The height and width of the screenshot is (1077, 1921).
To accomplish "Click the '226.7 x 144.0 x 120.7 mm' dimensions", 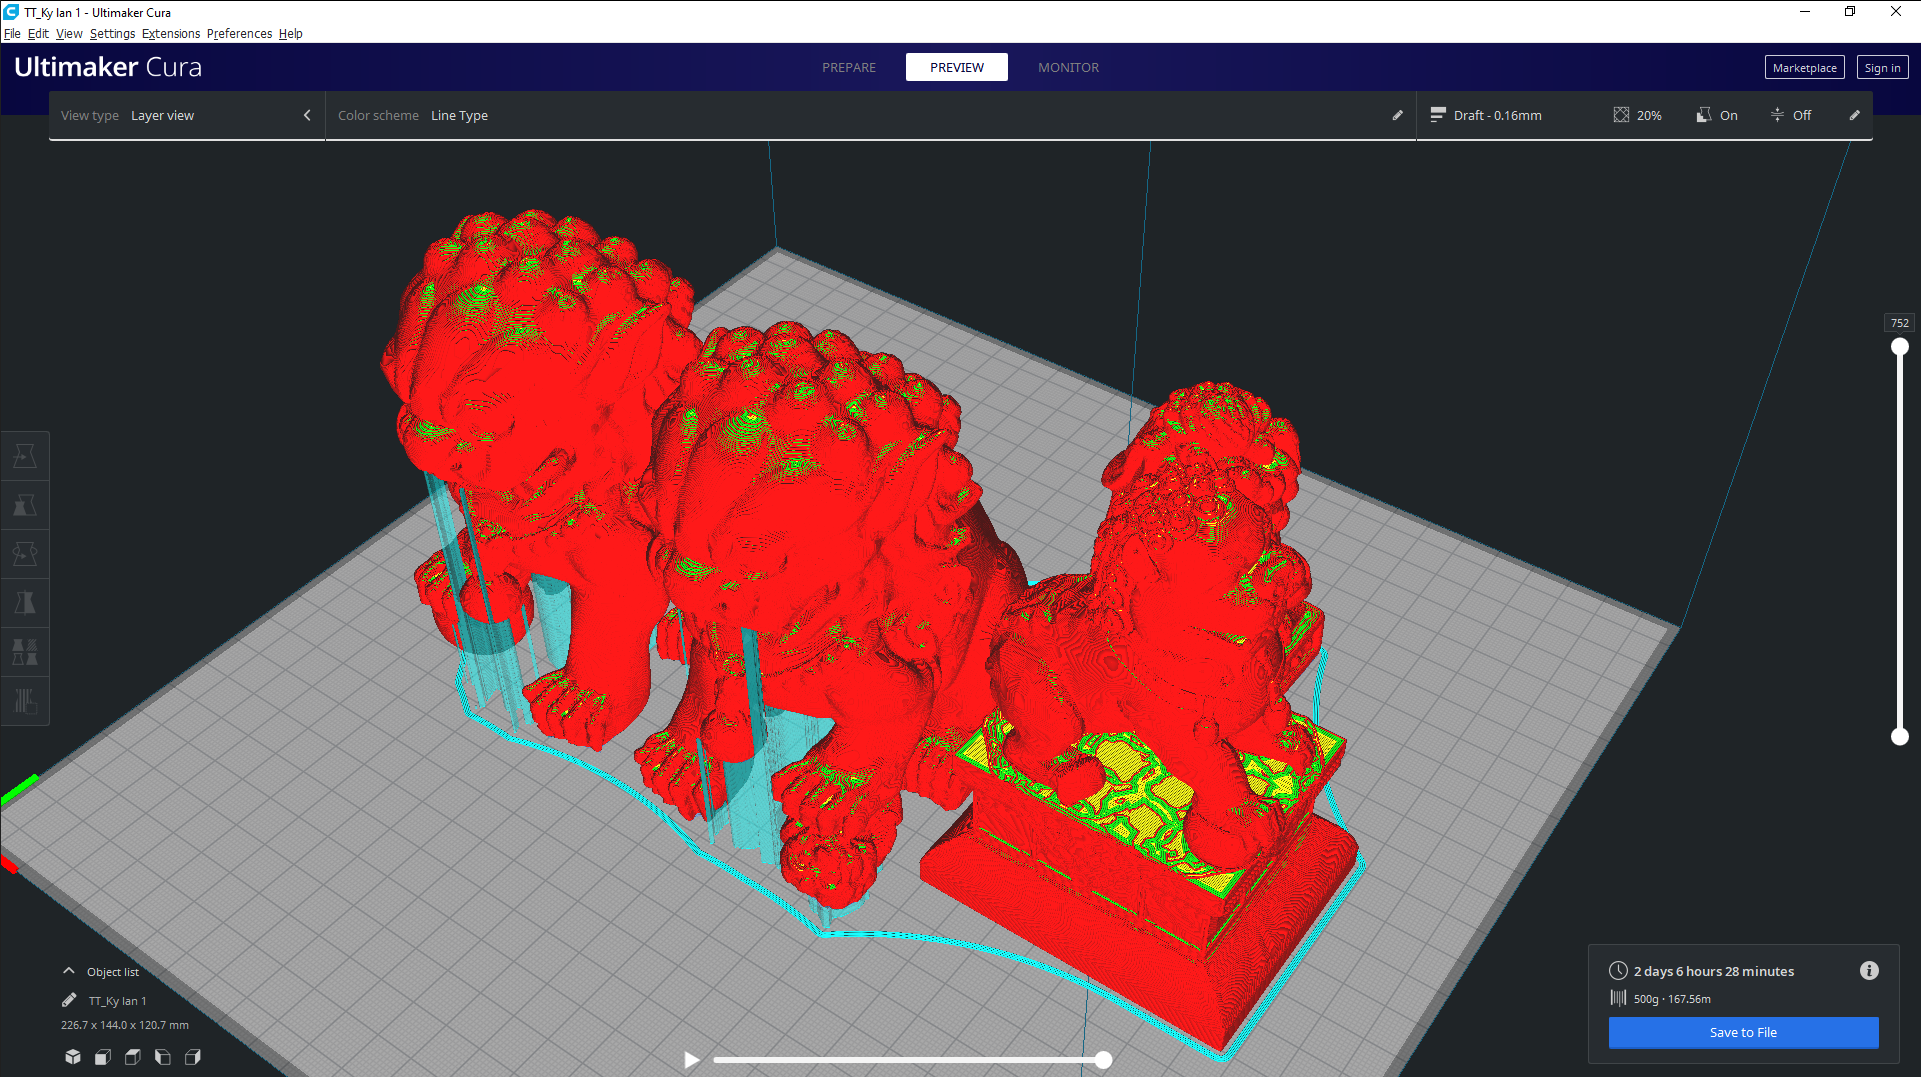I will point(125,1025).
